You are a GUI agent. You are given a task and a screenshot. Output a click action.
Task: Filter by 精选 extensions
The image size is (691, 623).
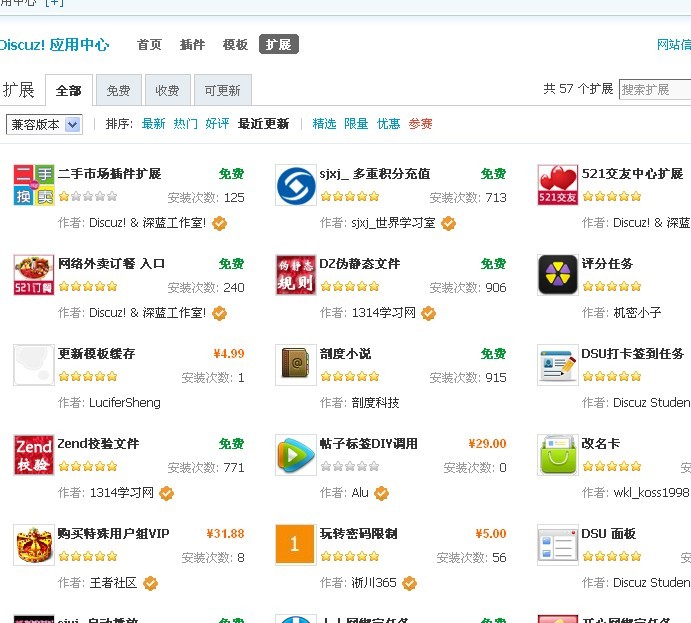click(324, 124)
